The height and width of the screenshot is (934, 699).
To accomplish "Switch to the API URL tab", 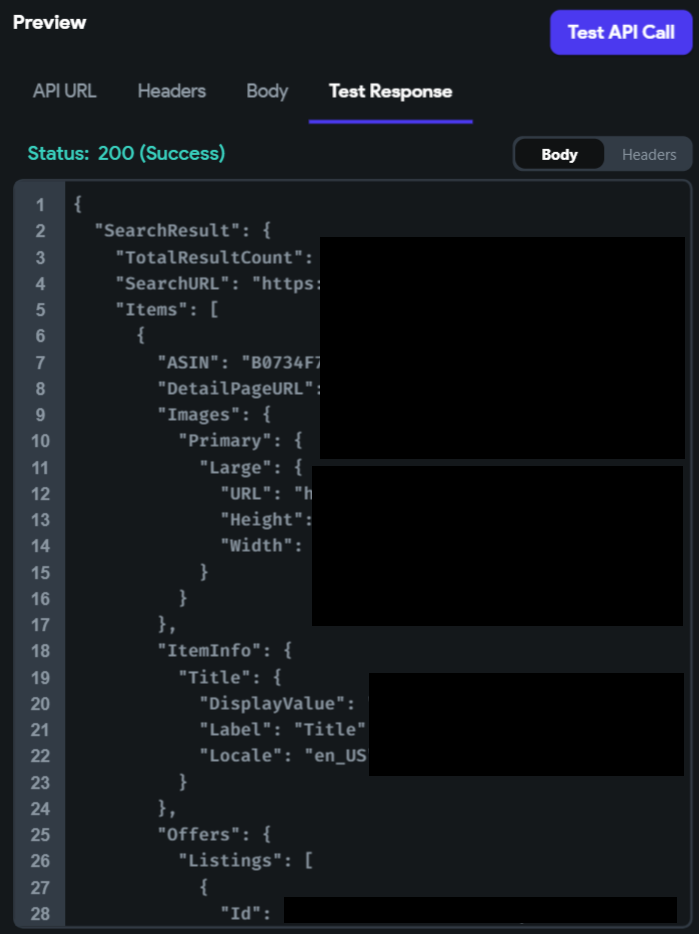I will pyautogui.click(x=64, y=91).
